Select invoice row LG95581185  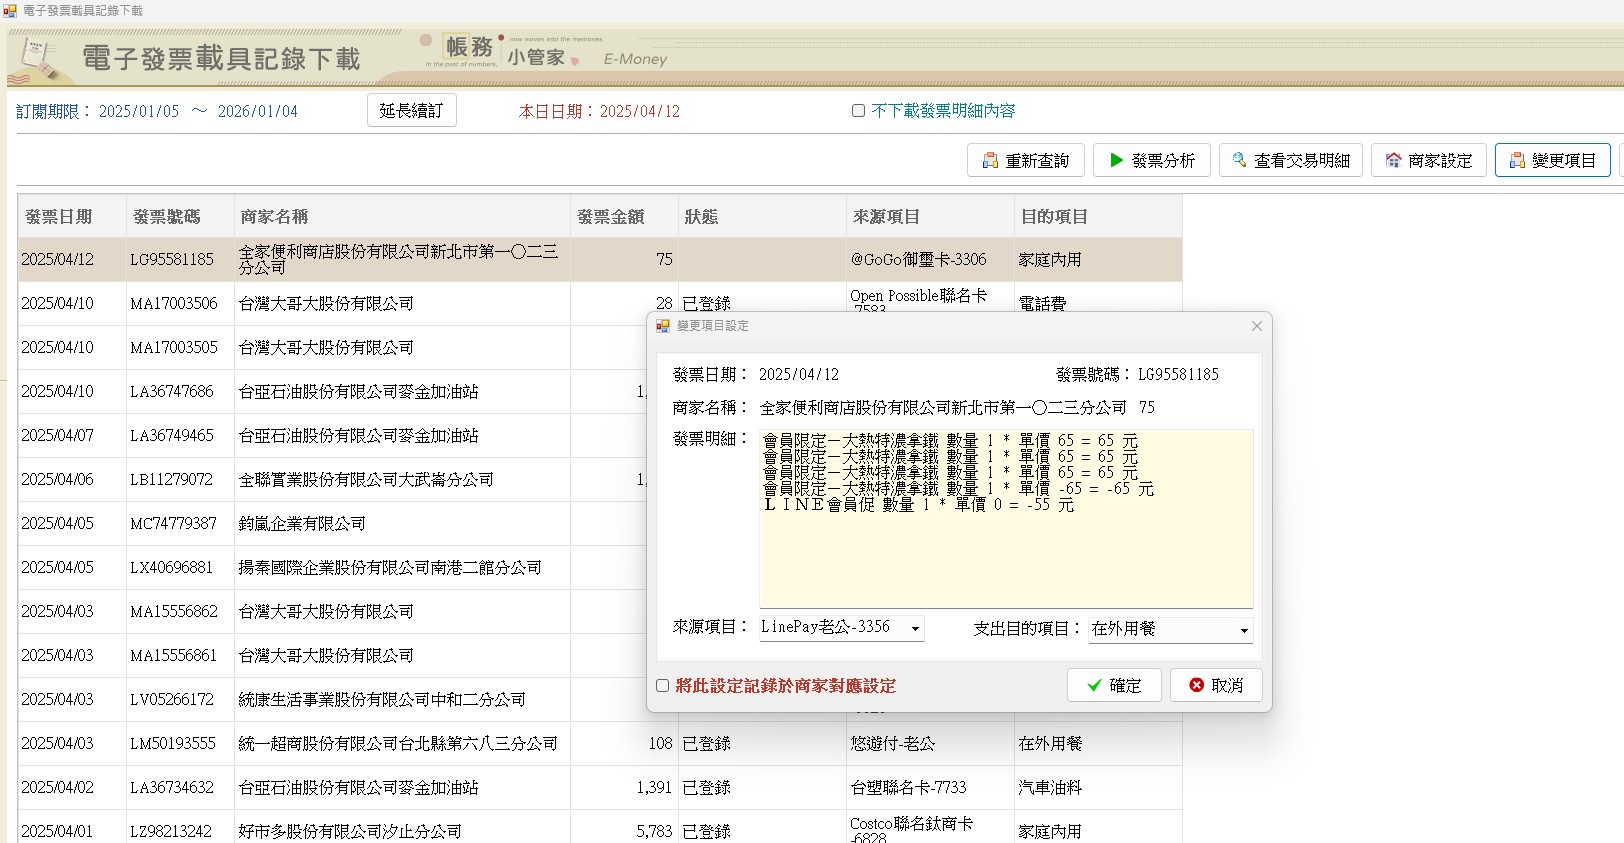(600, 259)
